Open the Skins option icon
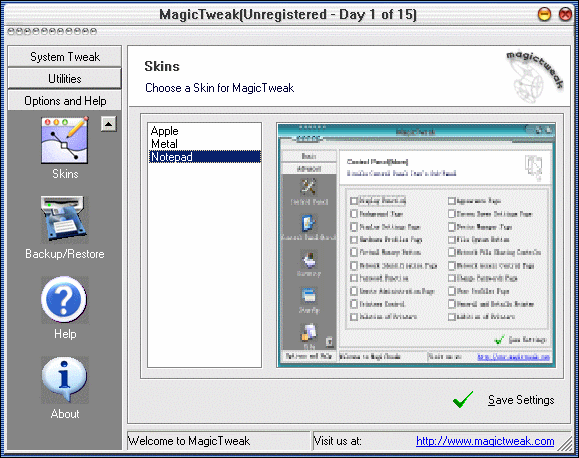579x458 pixels. 65,140
